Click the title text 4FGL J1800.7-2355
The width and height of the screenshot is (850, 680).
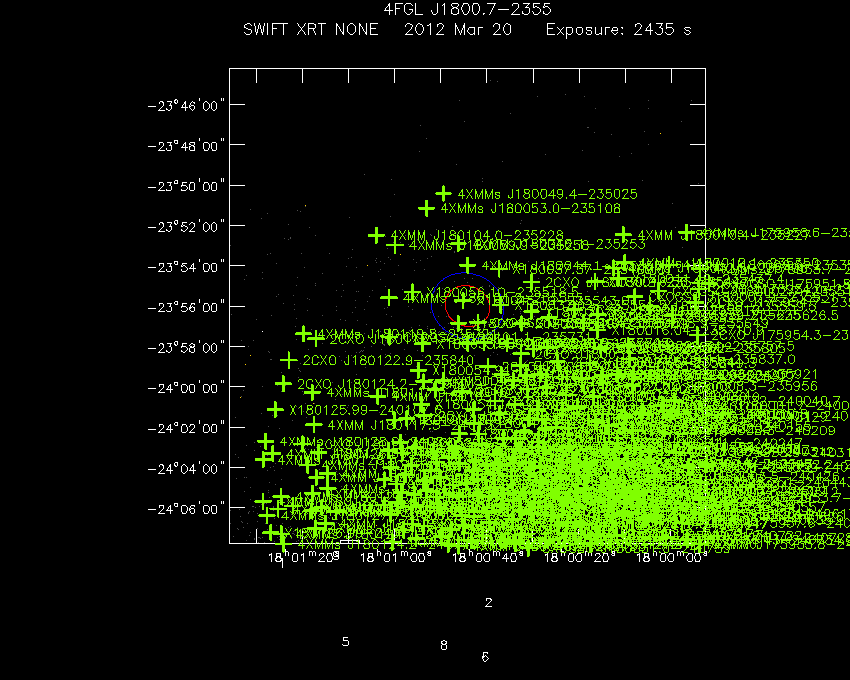pyautogui.click(x=467, y=9)
